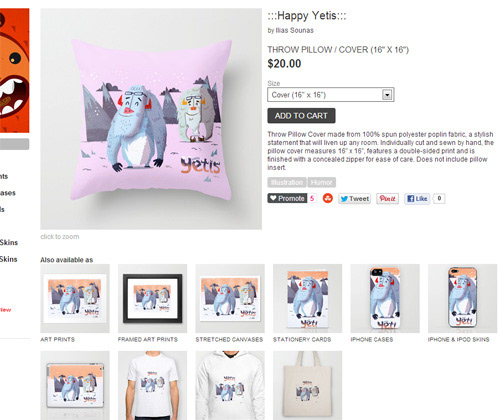
Task: Zoom the main pillow product image
Action: pyautogui.click(x=151, y=119)
